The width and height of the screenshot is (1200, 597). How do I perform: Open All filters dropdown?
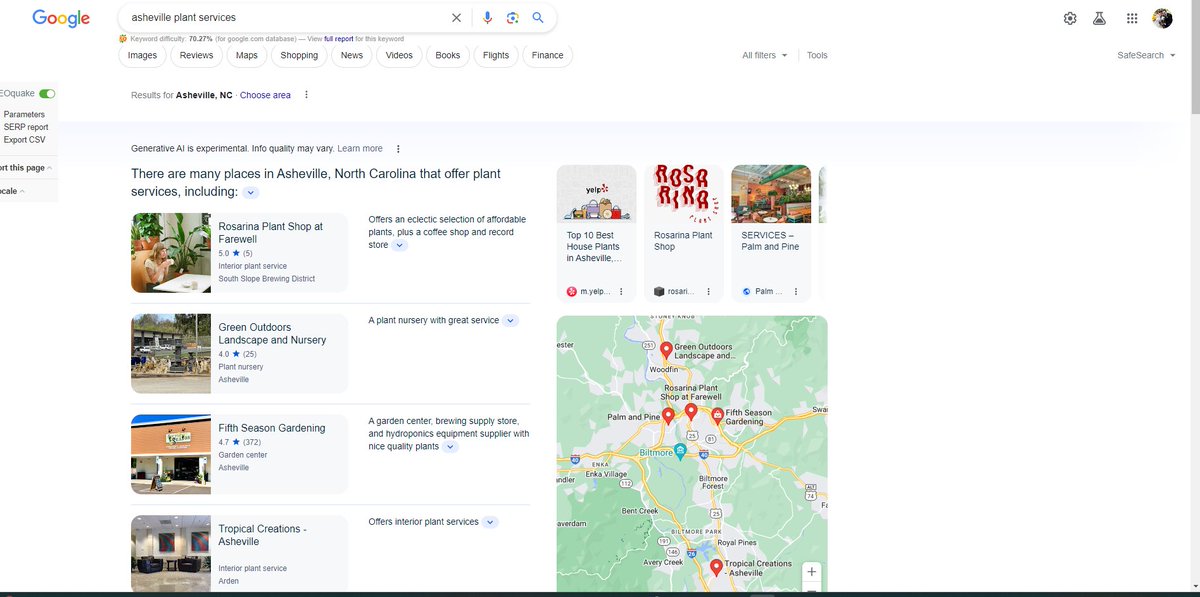coord(765,56)
